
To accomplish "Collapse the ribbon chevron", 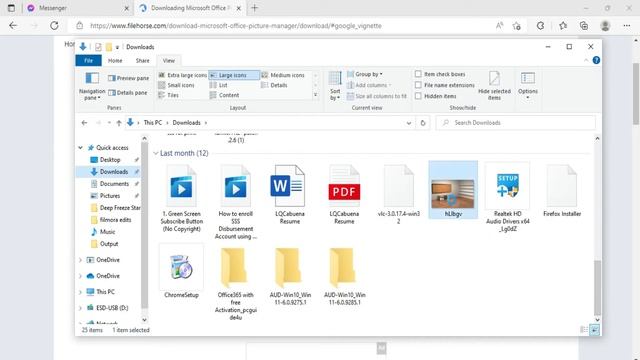I will pyautogui.click(x=586, y=60).
